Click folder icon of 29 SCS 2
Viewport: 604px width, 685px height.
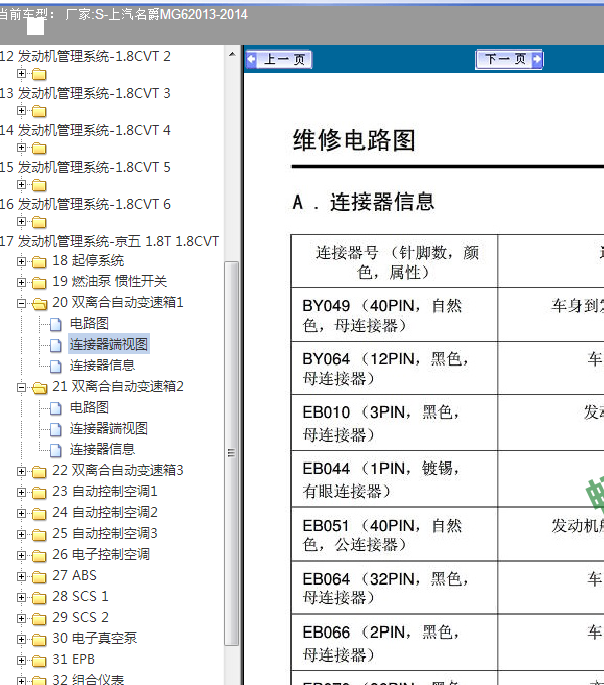[39, 619]
